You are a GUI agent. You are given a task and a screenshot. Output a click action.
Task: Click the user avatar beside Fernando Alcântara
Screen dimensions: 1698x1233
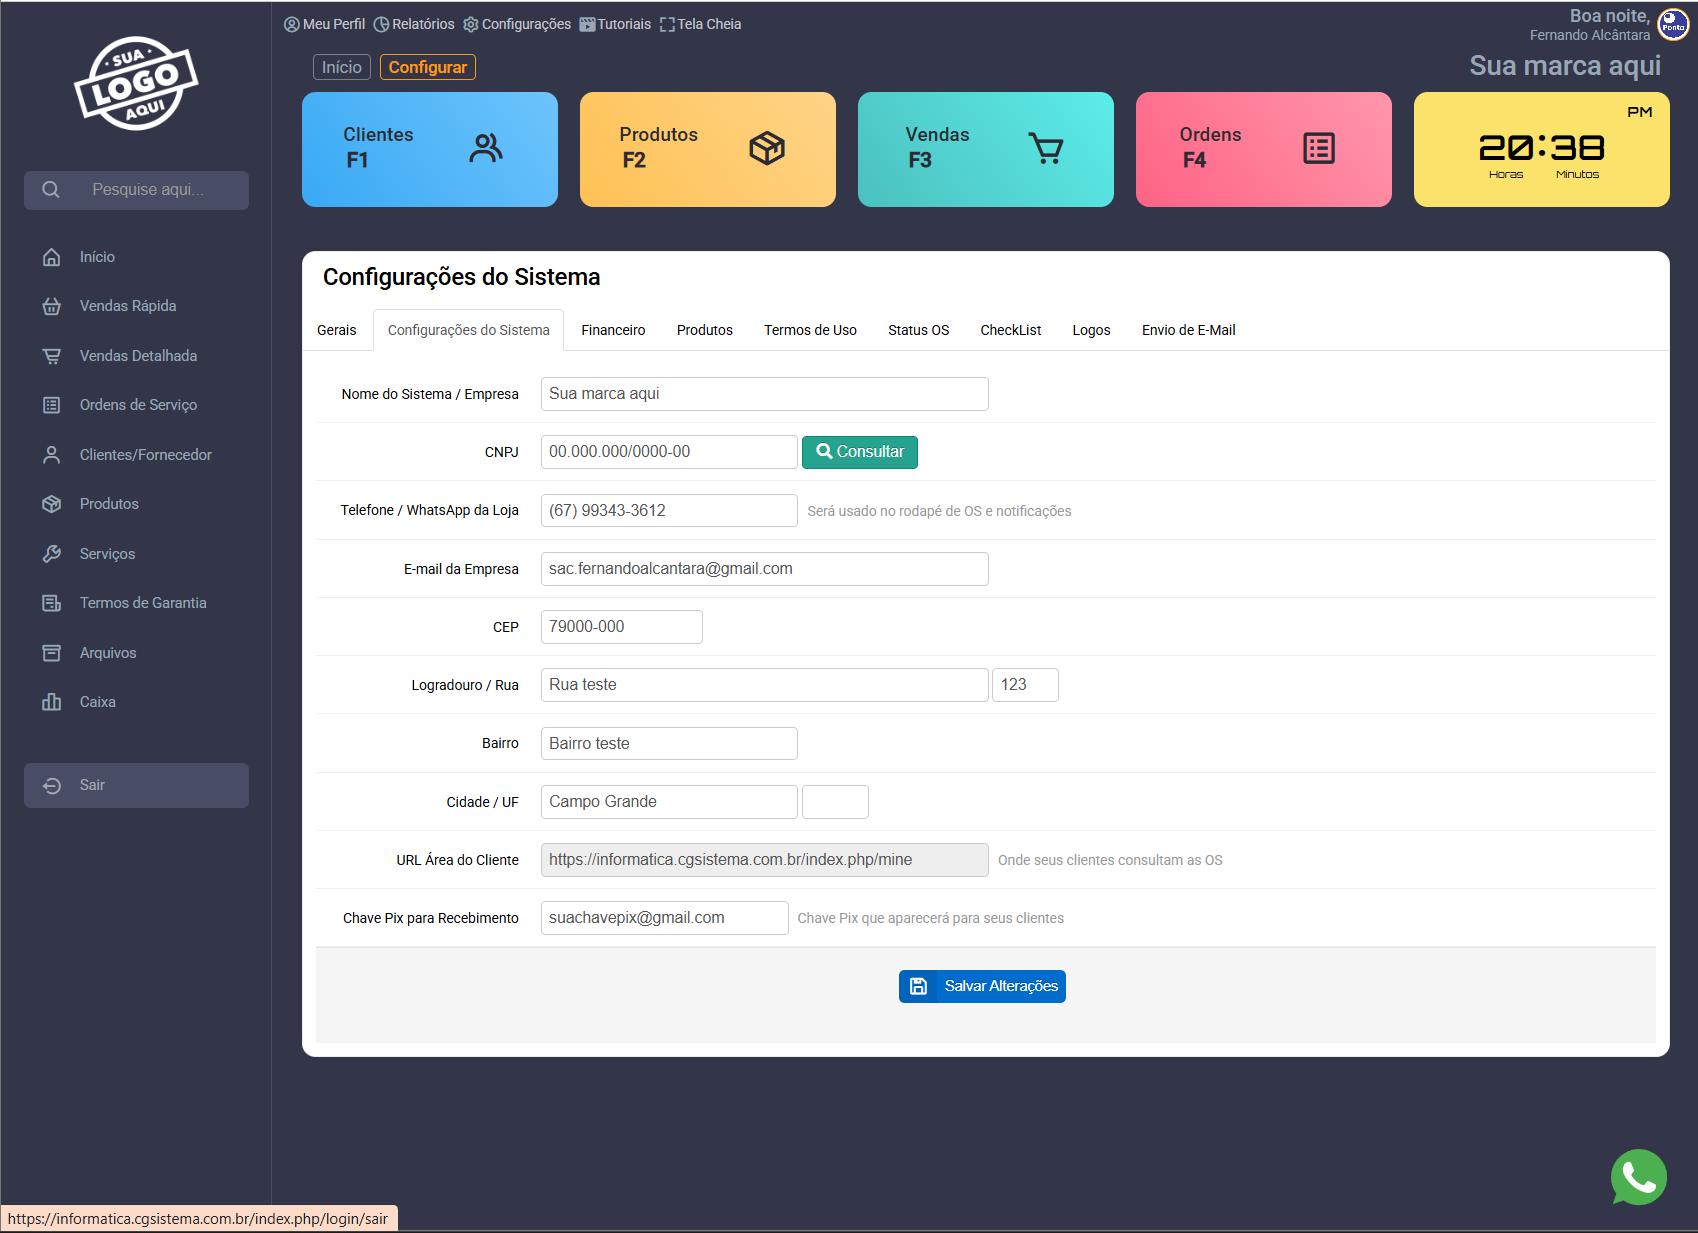(x=1673, y=25)
